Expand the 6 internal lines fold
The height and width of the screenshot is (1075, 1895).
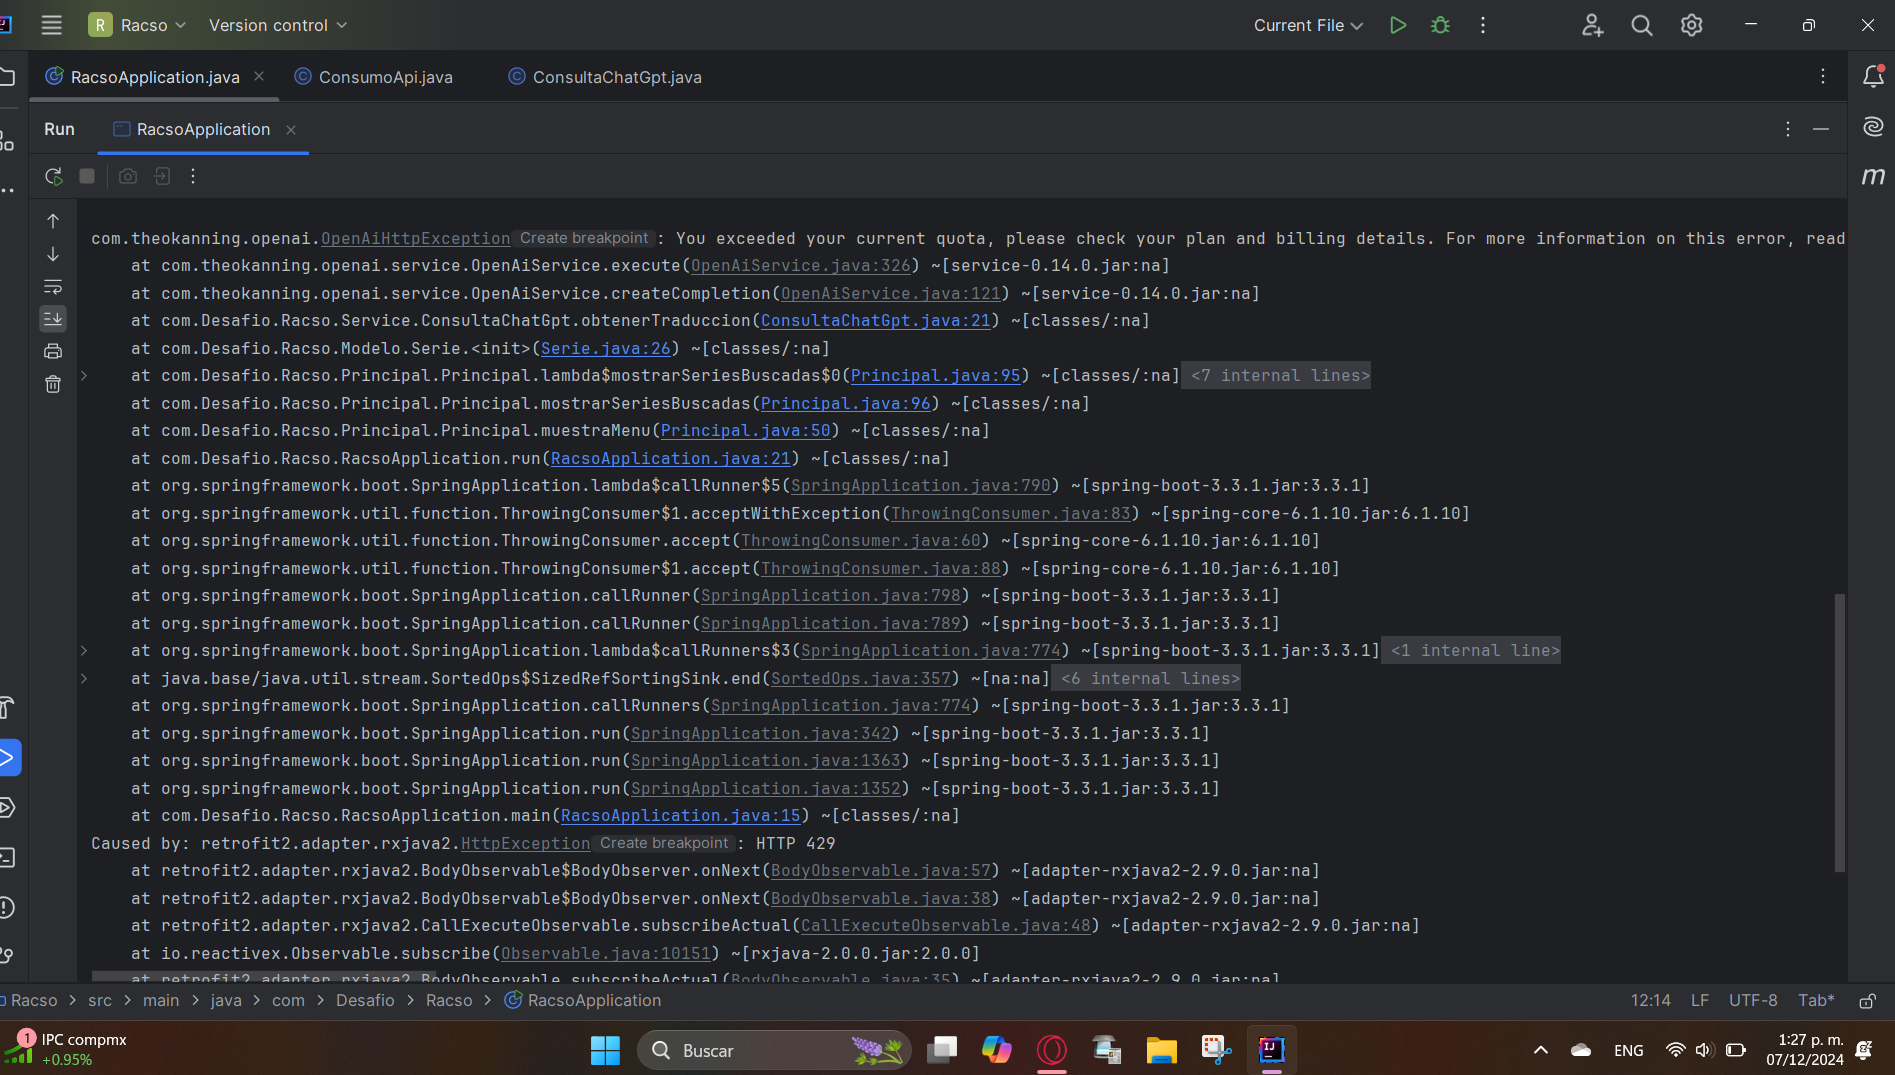(1146, 679)
